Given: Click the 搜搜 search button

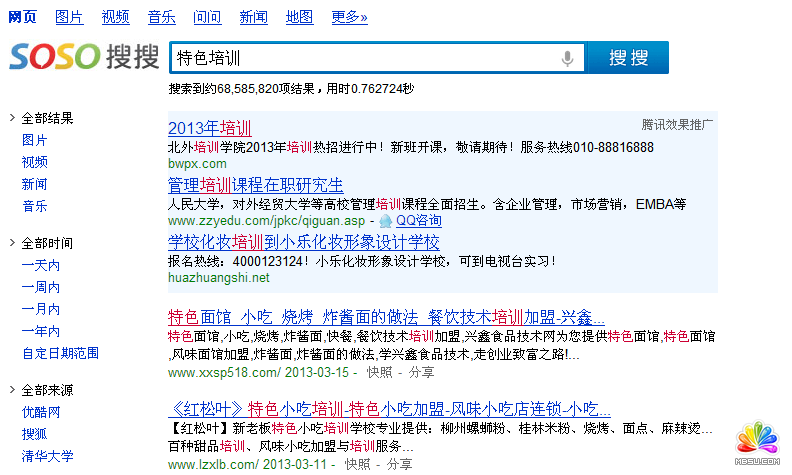Looking at the screenshot, I should point(628,58).
